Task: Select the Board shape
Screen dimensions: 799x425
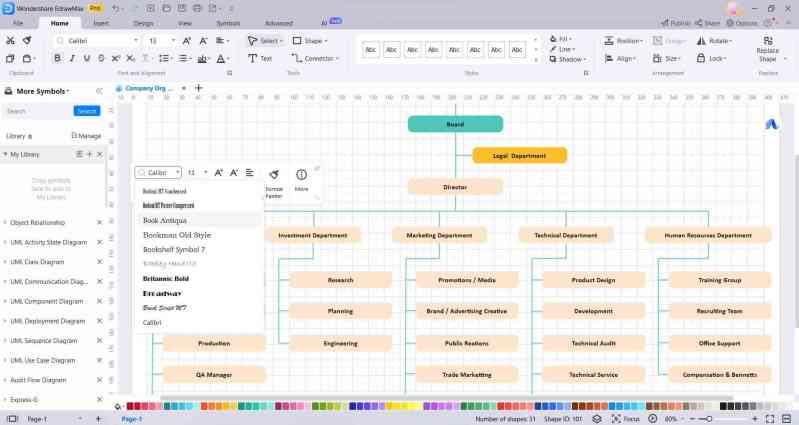Action: tap(455, 124)
